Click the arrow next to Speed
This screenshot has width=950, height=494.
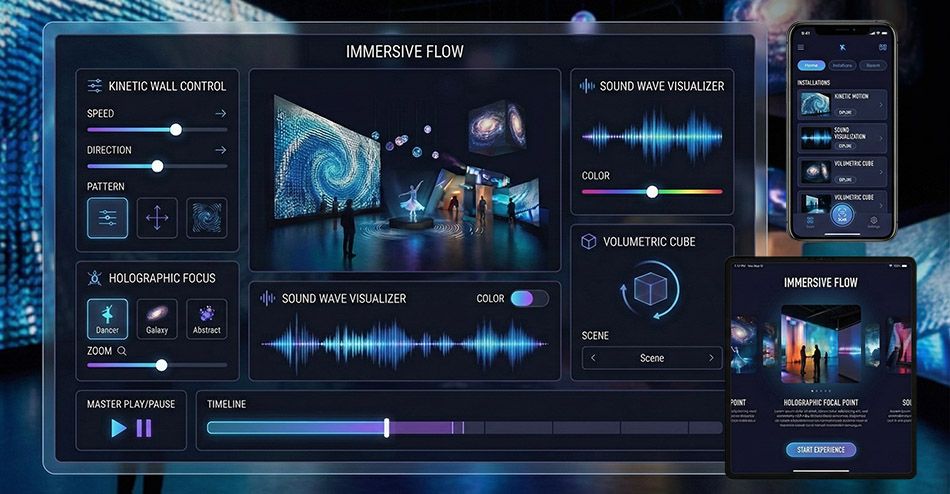tap(221, 113)
